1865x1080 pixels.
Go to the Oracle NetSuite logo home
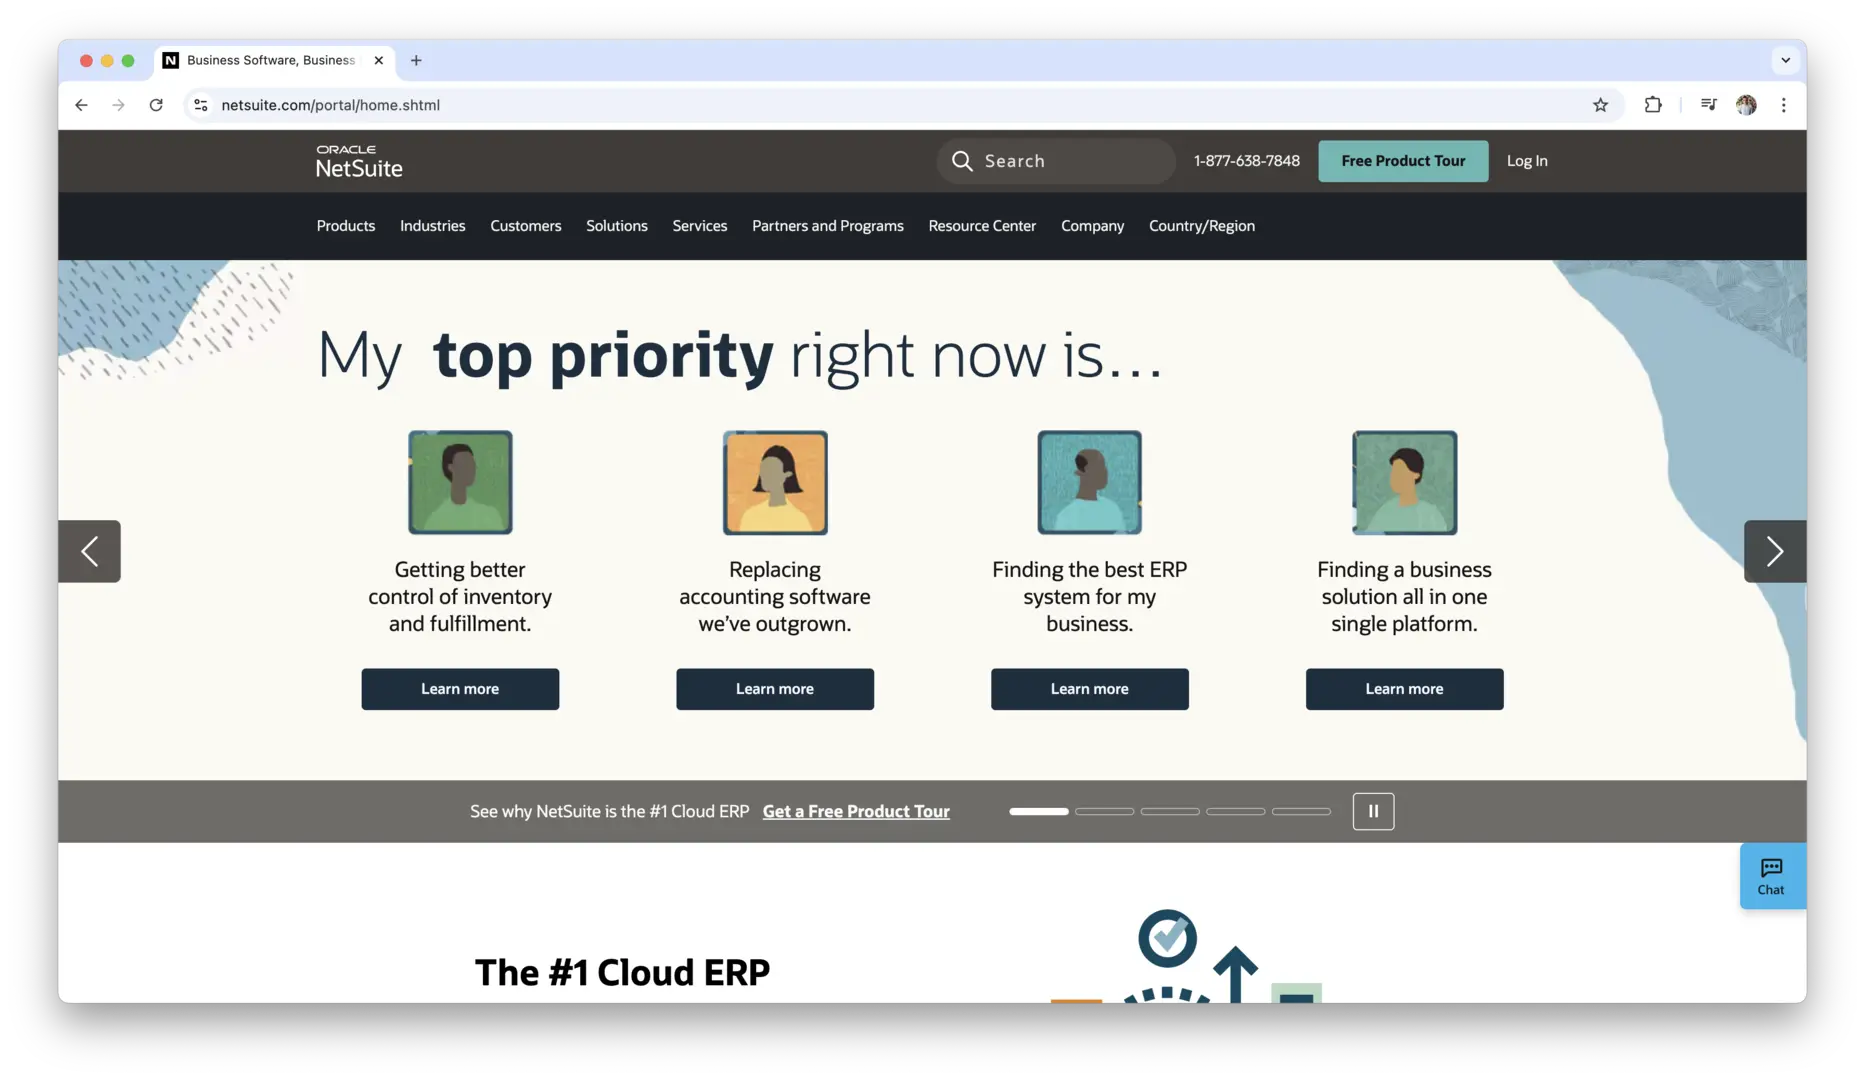359,161
